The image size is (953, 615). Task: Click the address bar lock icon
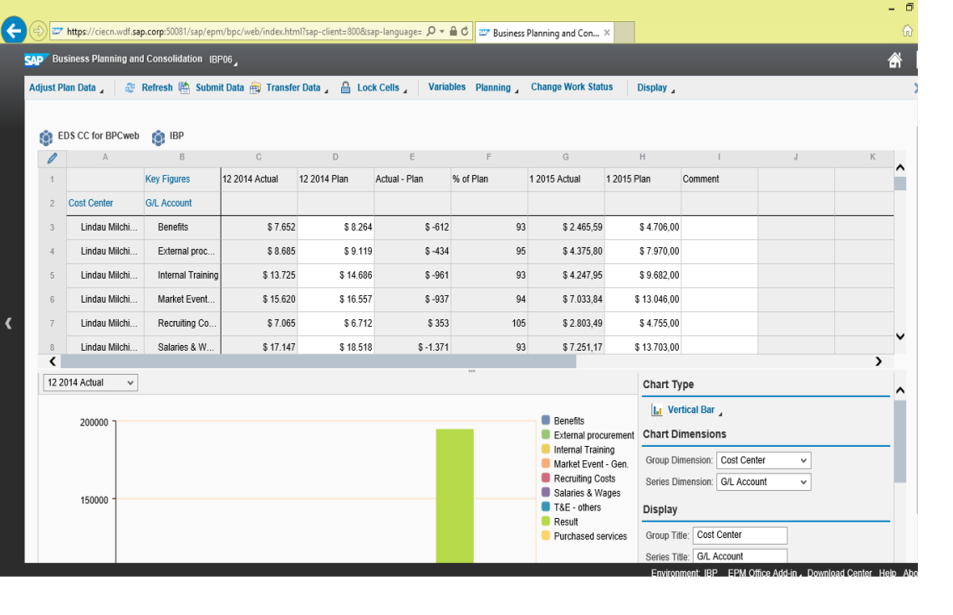click(453, 31)
